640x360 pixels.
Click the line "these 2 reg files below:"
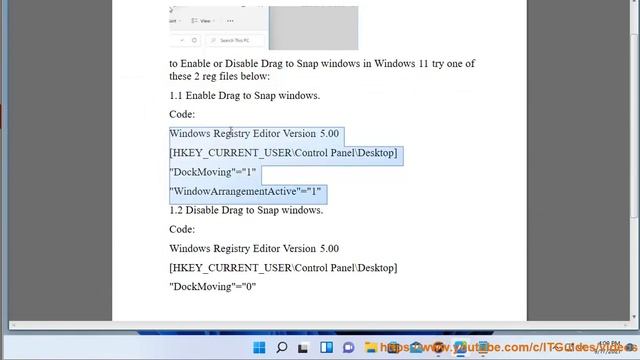point(220,76)
